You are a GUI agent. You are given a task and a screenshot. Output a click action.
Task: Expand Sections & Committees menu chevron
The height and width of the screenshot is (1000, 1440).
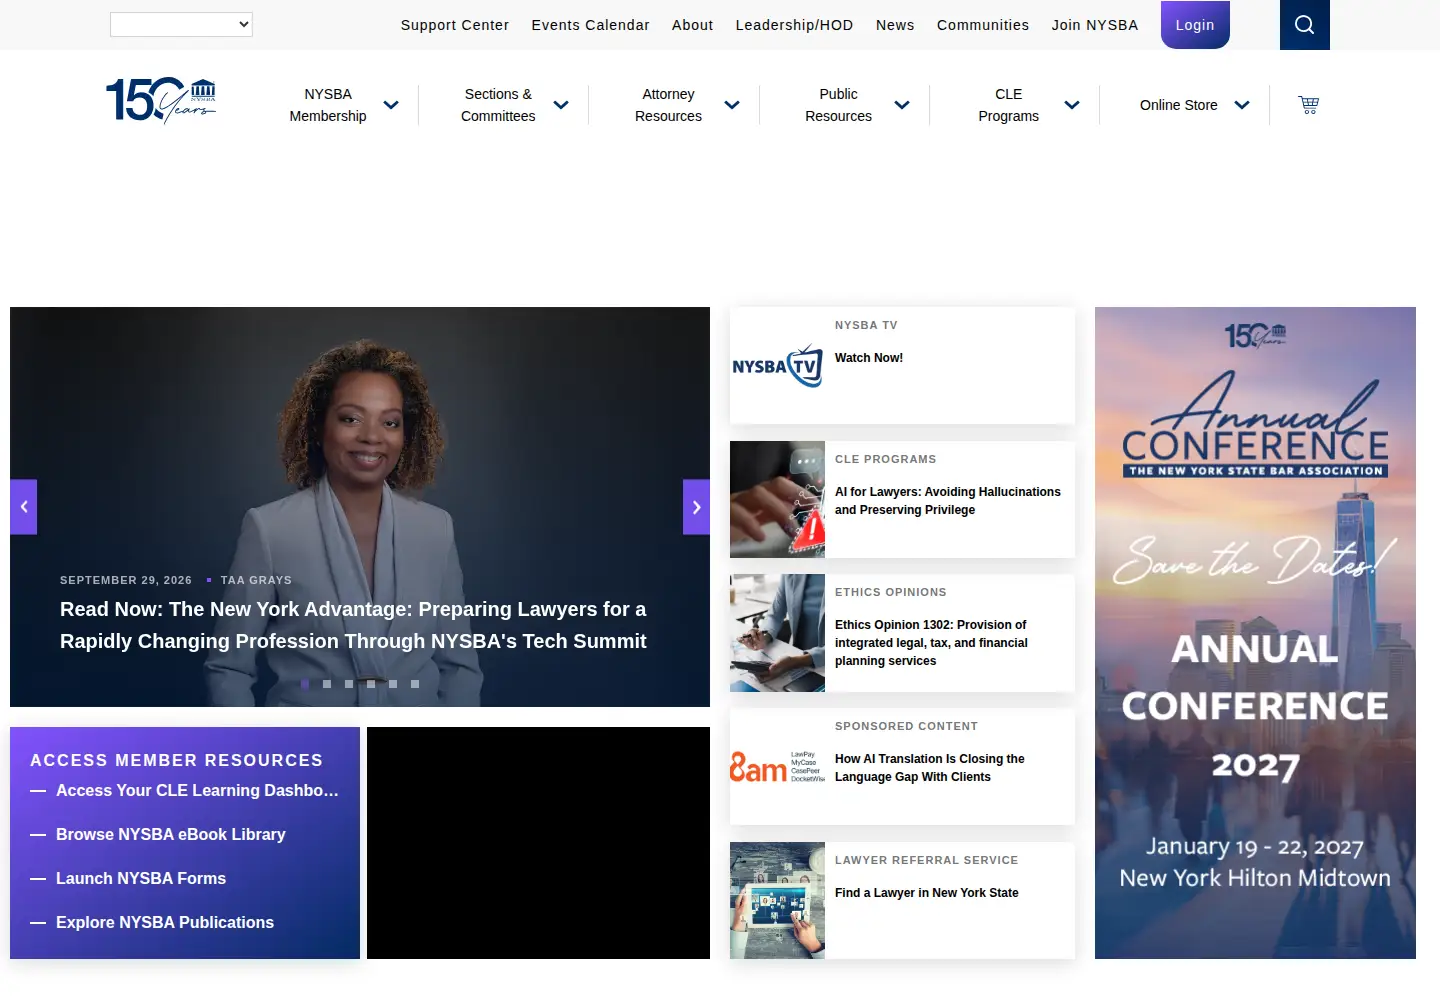pos(561,105)
